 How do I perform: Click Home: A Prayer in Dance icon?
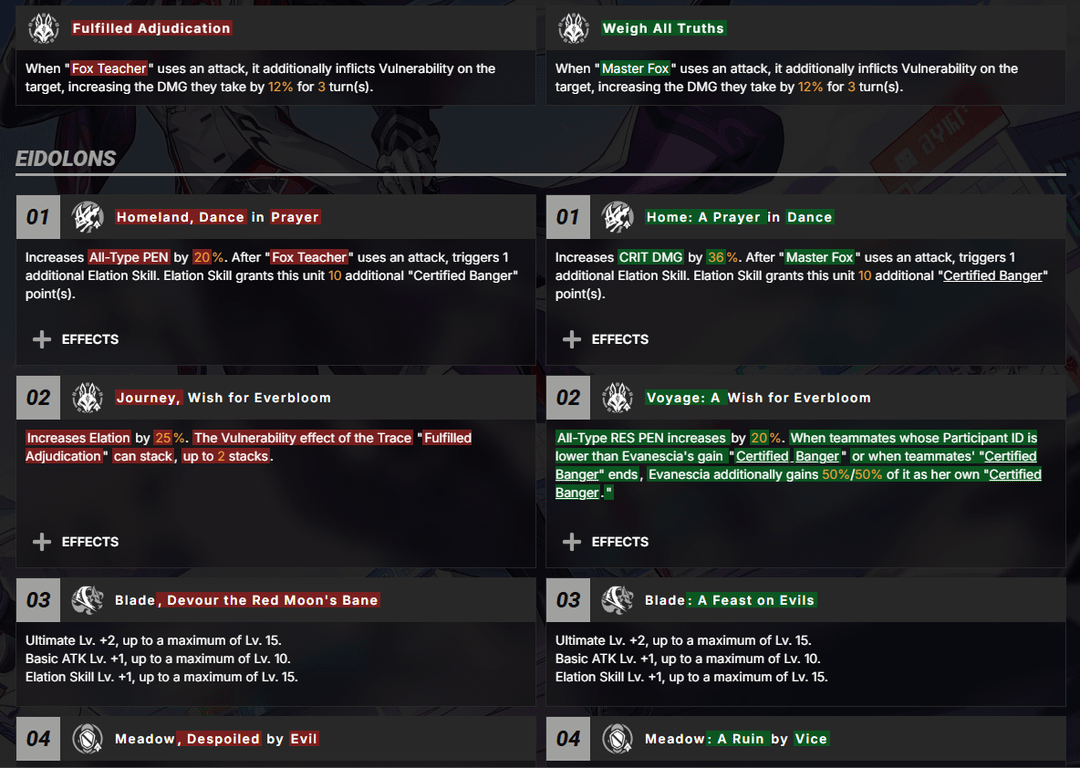pyautogui.click(x=617, y=217)
